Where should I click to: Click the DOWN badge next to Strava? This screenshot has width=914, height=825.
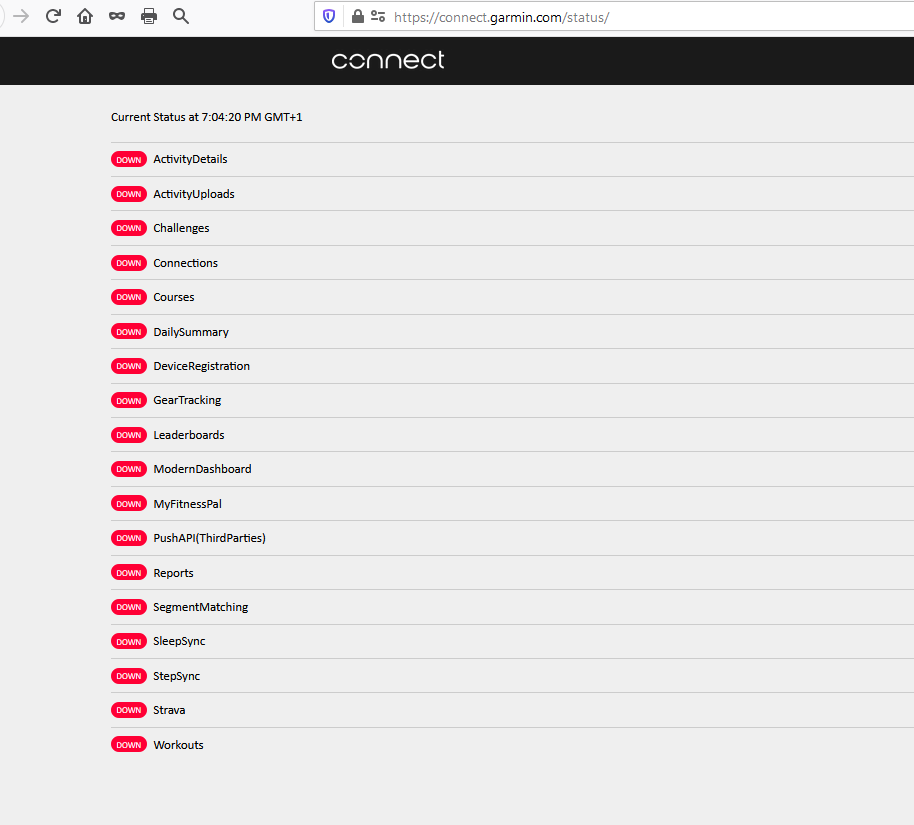(129, 710)
